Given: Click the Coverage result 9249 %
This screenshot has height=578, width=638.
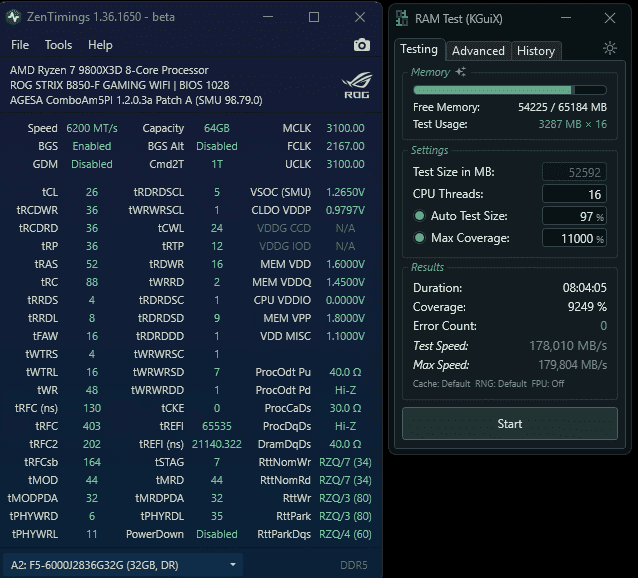Looking at the screenshot, I should (x=587, y=307).
